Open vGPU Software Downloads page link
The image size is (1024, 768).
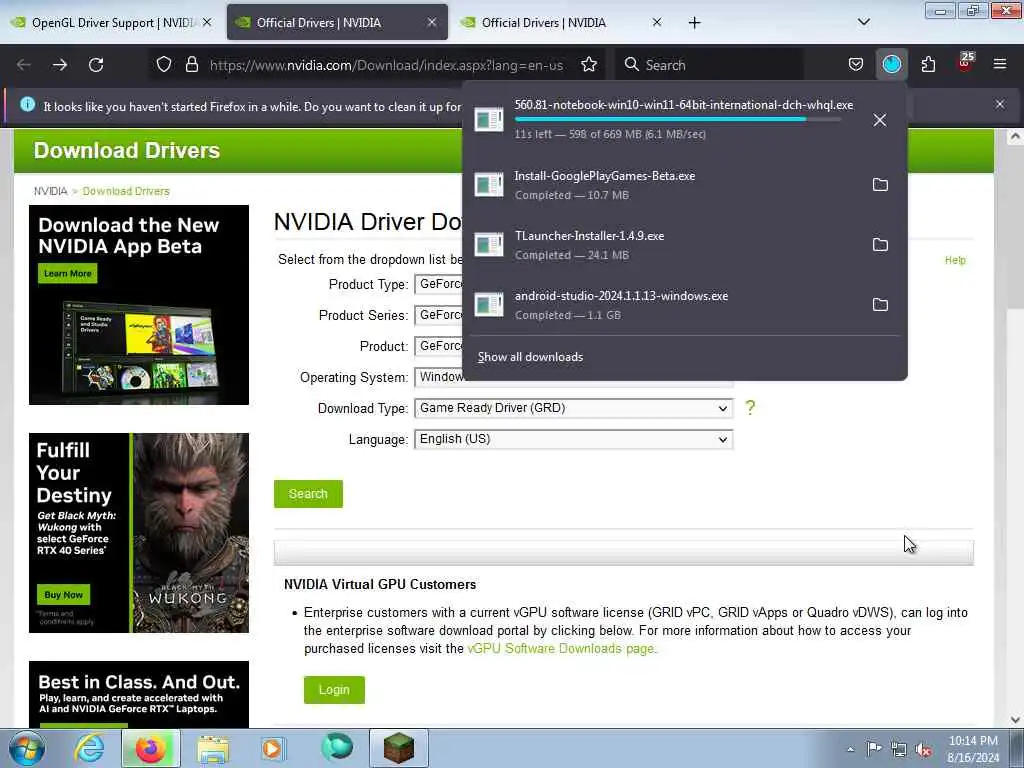pos(560,648)
